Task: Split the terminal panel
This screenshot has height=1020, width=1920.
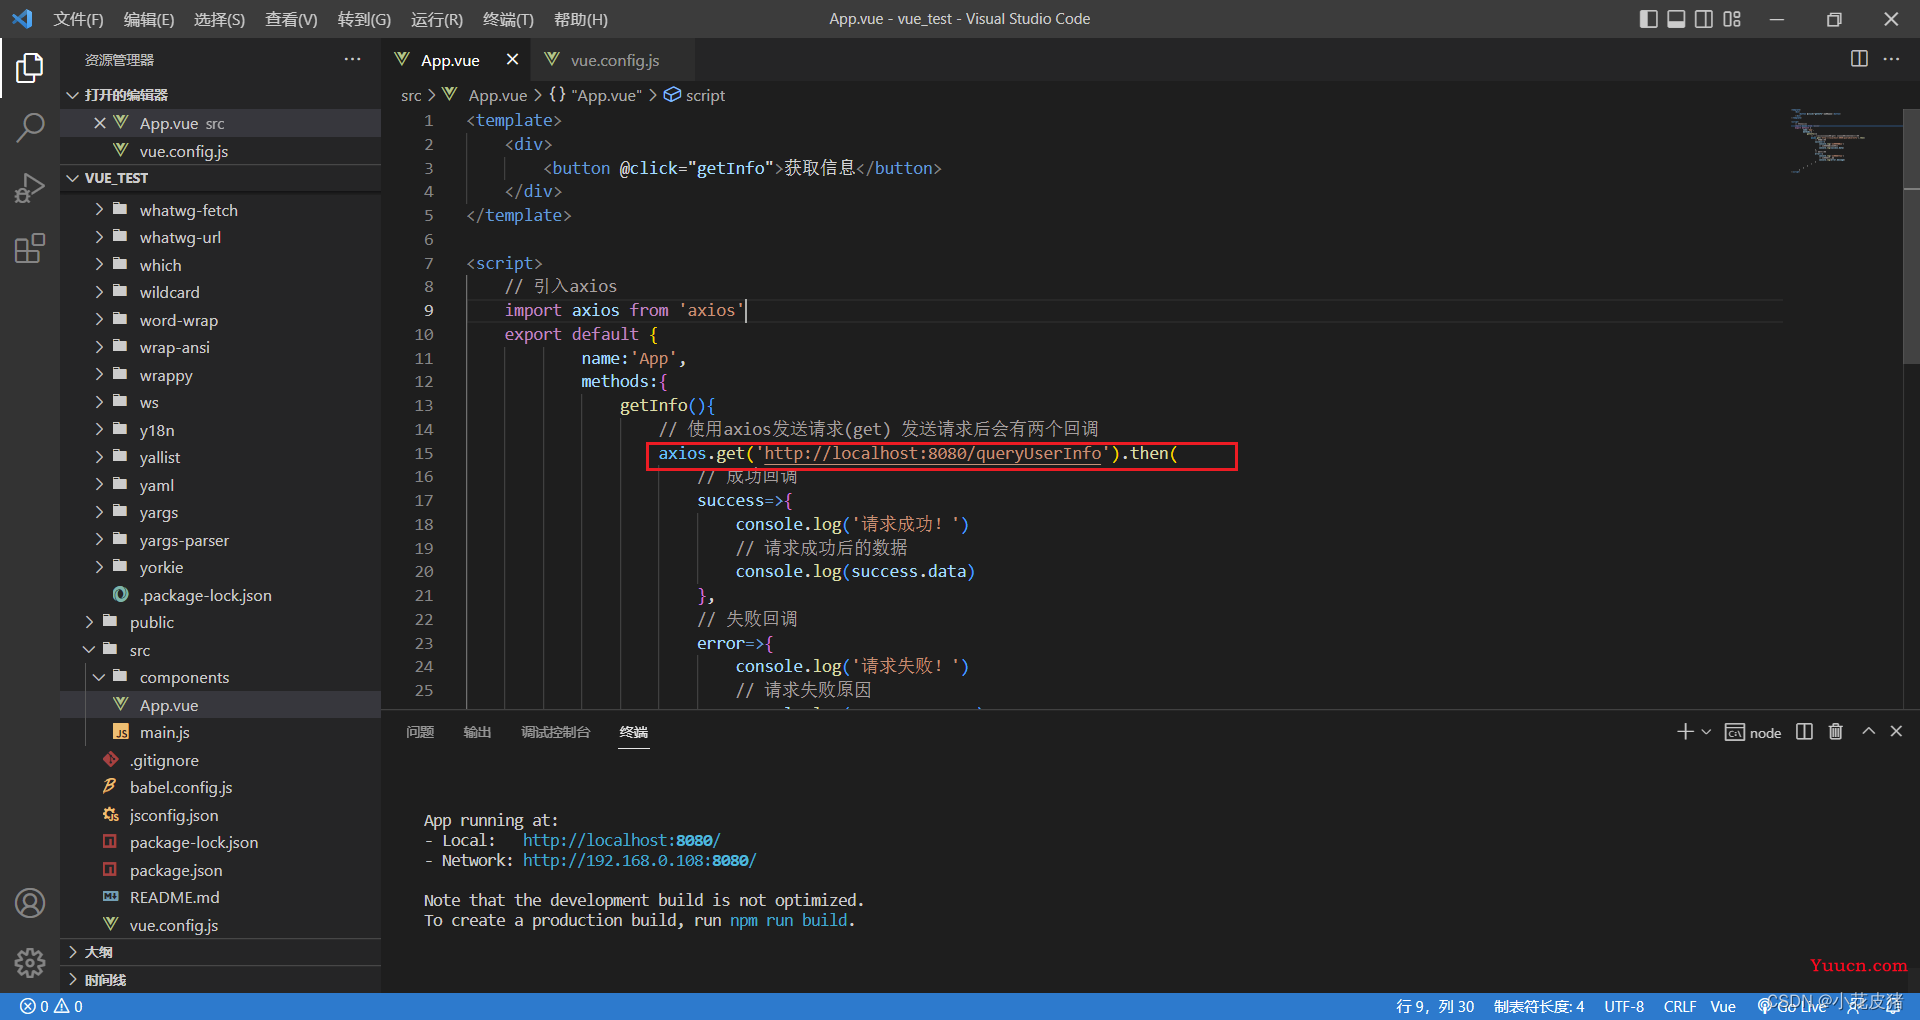Action: click(1804, 732)
